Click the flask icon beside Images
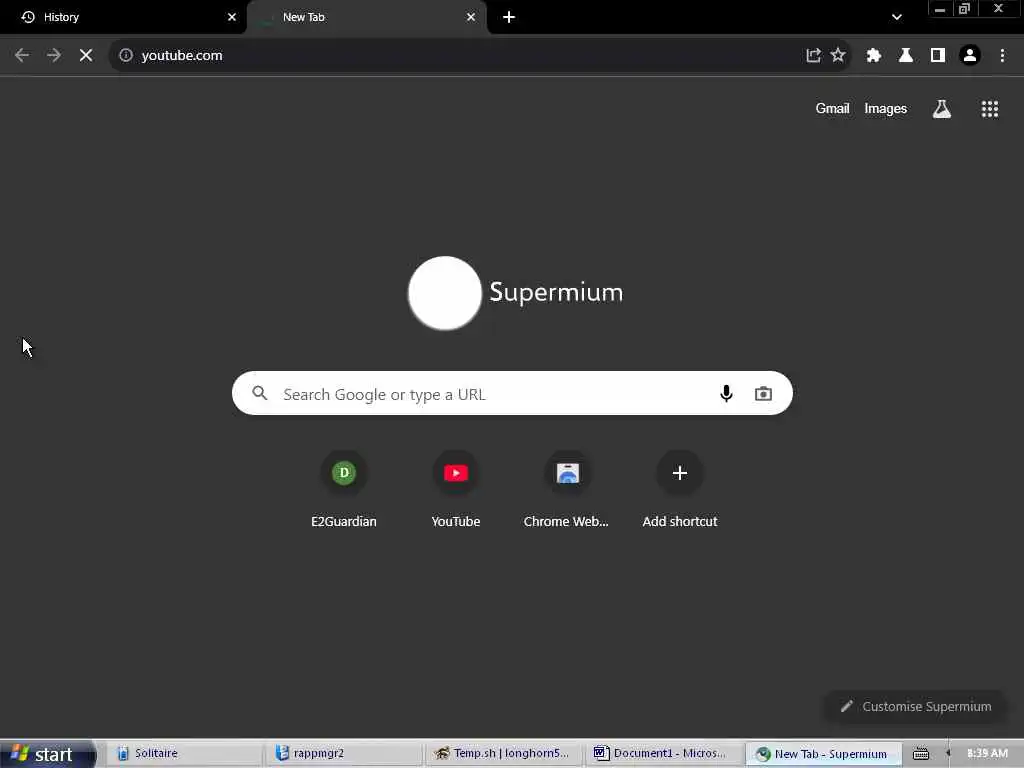The width and height of the screenshot is (1024, 768). pyautogui.click(x=941, y=109)
